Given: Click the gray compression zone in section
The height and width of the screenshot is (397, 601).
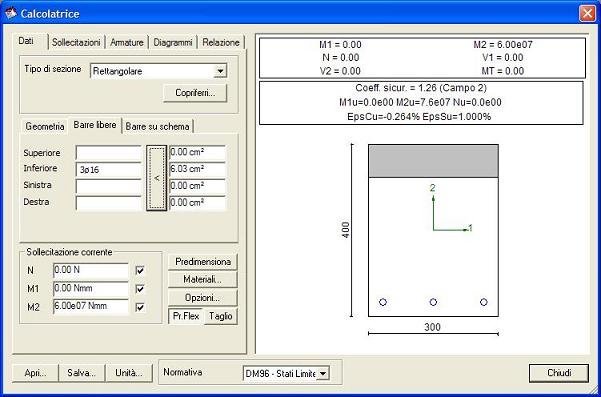Looking at the screenshot, I should click(433, 161).
